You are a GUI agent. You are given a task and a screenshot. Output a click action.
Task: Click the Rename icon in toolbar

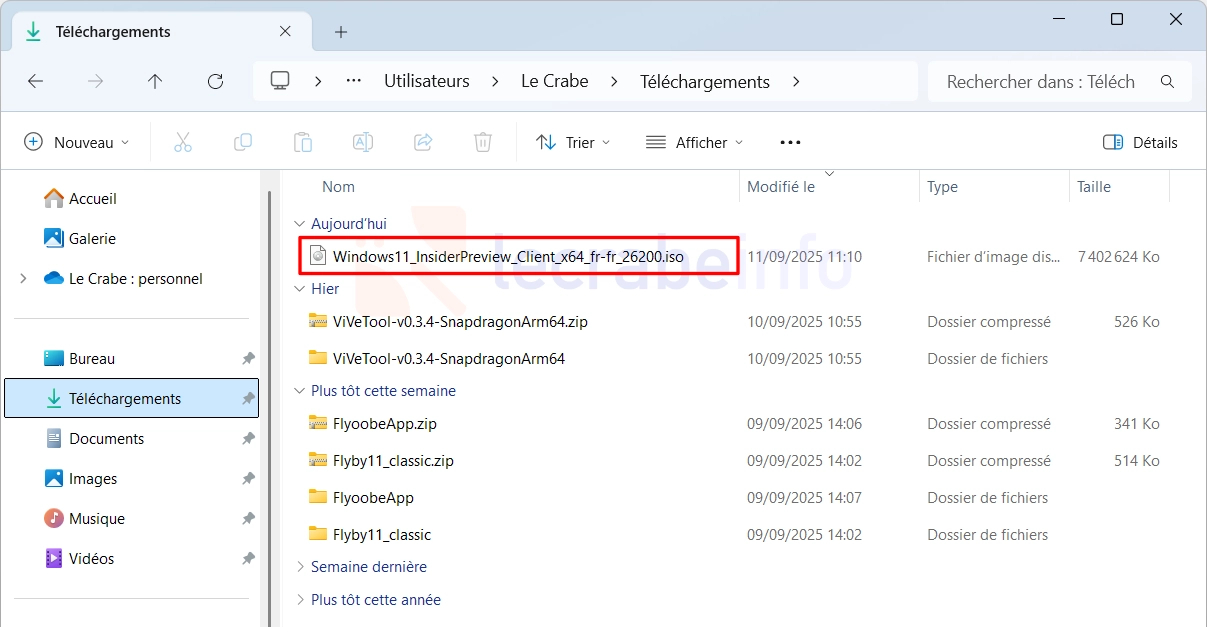tap(363, 142)
